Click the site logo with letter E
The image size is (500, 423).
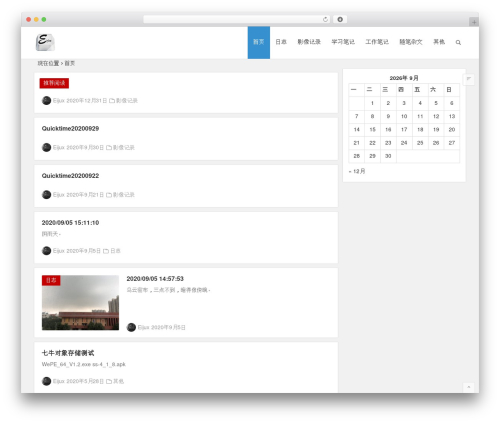(x=45, y=42)
